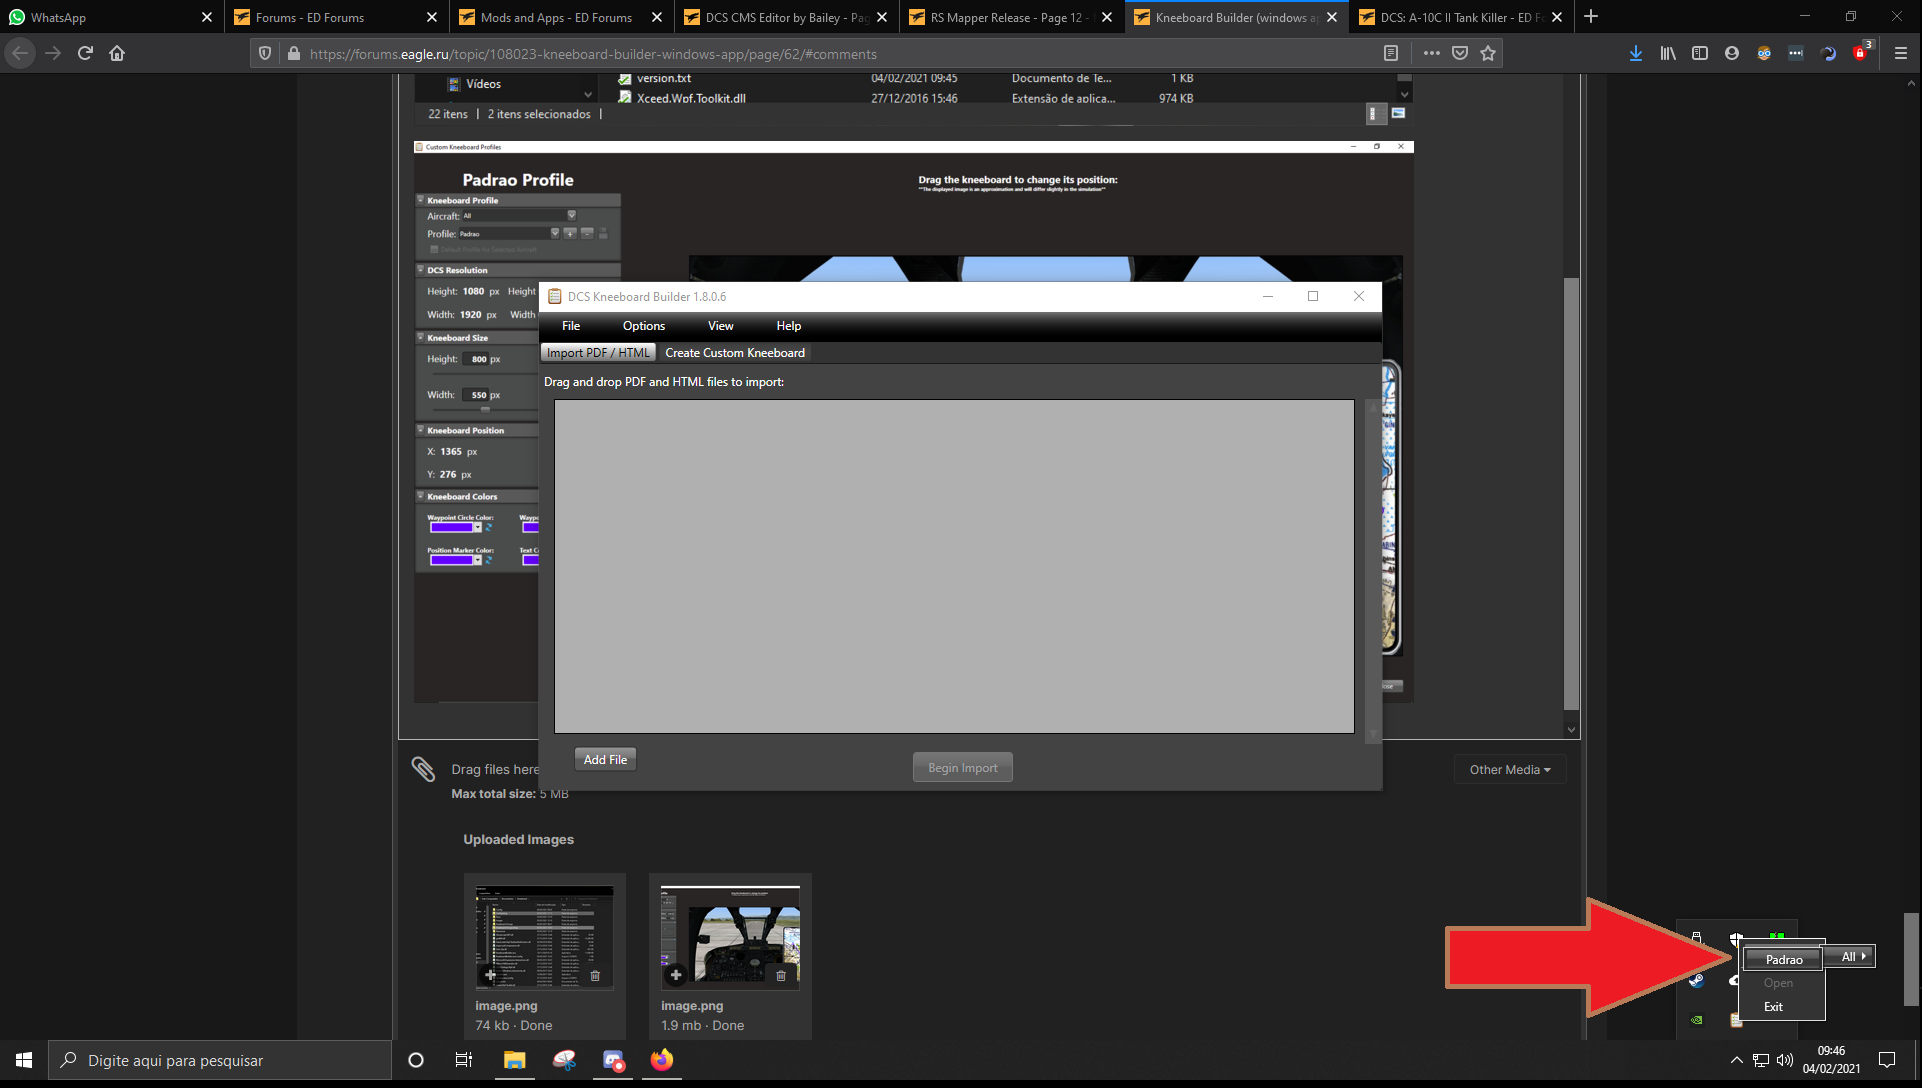Add new profile with plus button

[x=570, y=233]
